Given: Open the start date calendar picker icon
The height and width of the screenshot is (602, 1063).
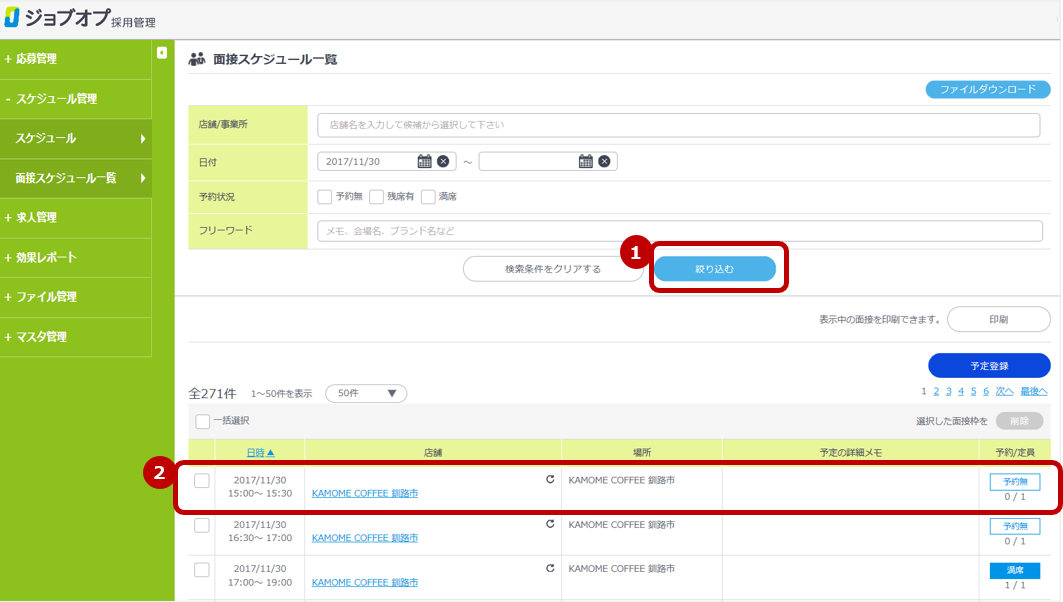Looking at the screenshot, I should [x=424, y=161].
